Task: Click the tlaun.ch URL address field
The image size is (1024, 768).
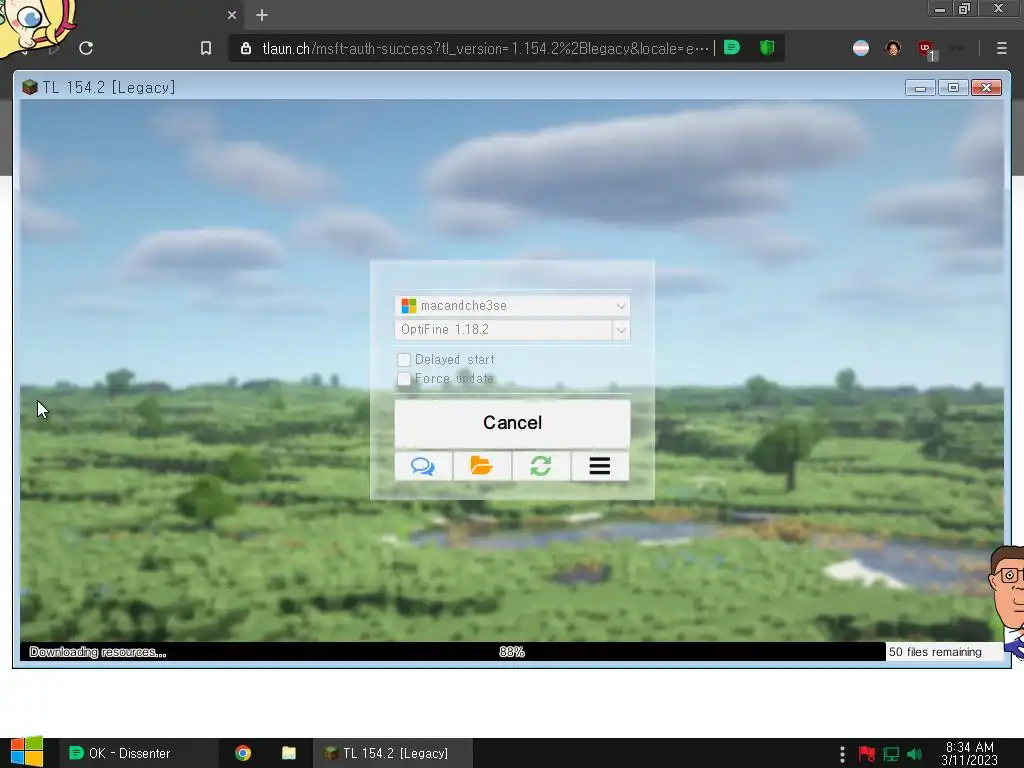Action: point(485,48)
